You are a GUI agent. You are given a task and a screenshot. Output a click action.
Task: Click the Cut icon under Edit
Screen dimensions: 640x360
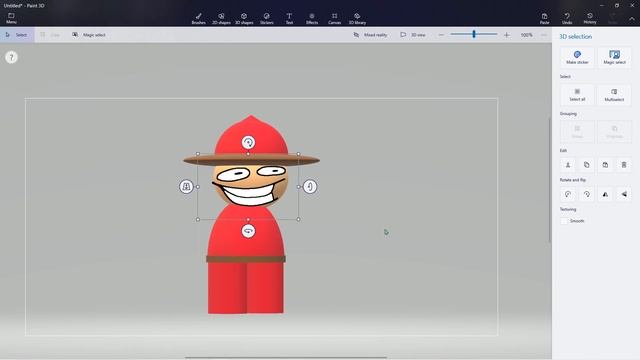click(568, 165)
